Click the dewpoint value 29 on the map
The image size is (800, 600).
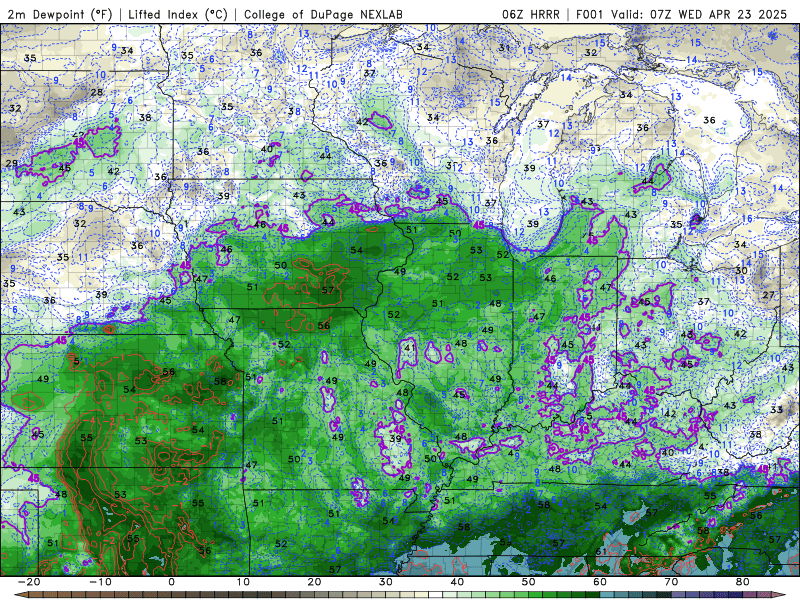(x=11, y=164)
